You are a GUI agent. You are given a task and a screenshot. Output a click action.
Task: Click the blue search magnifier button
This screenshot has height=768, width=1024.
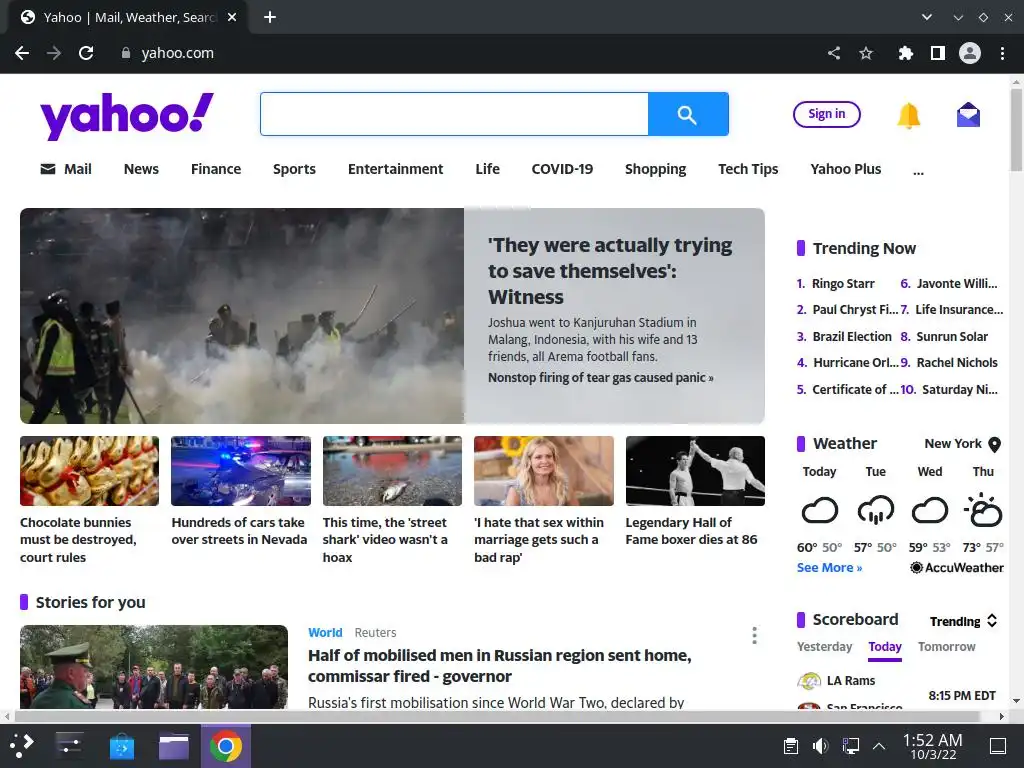[688, 114]
